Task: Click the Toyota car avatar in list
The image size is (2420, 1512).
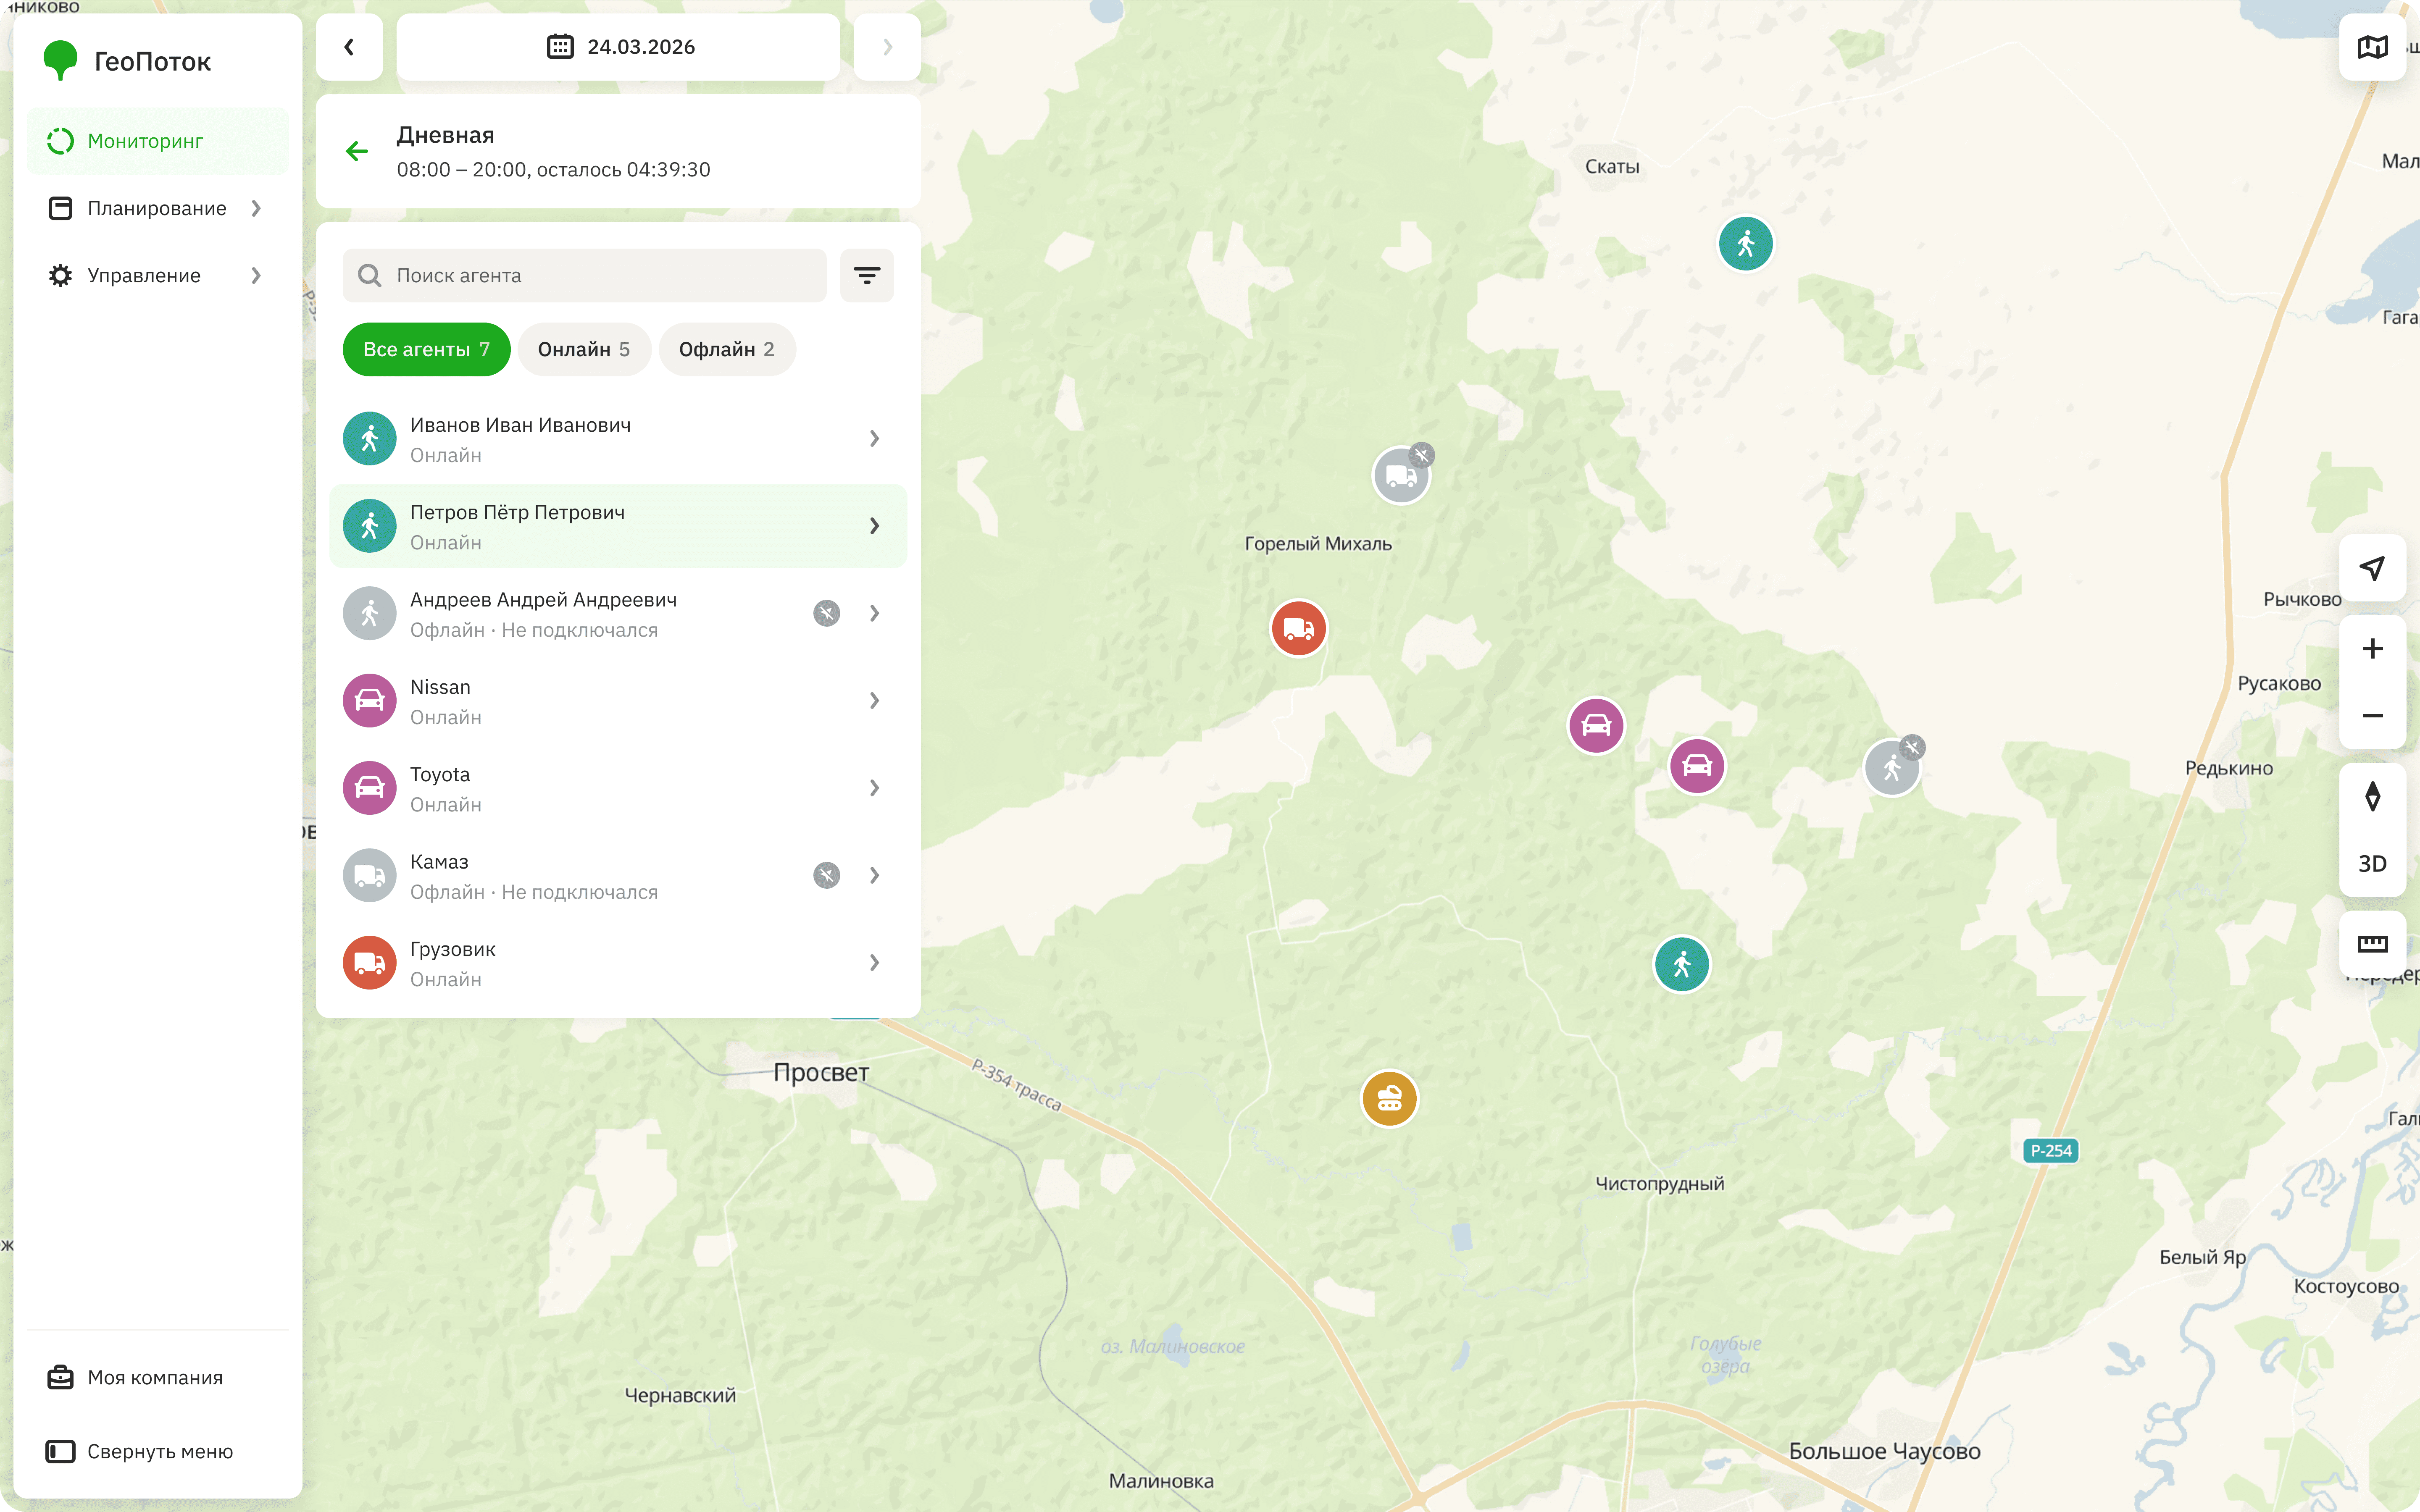Action: click(x=370, y=788)
